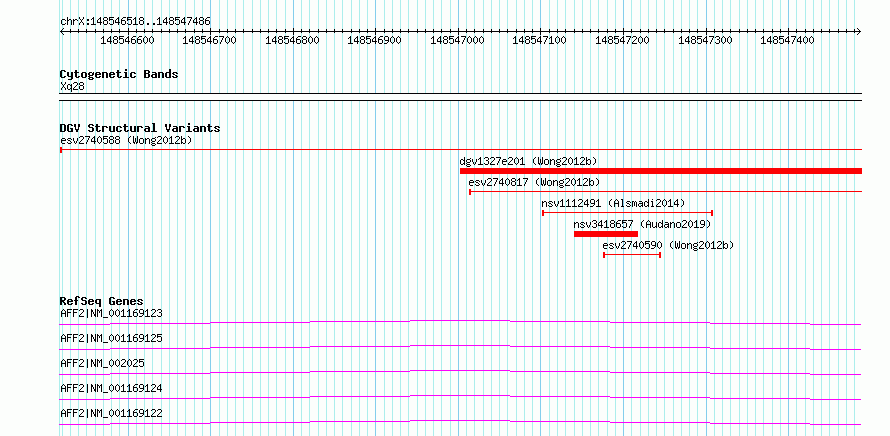Click the DGV Structural Variants track heading

click(x=140, y=128)
